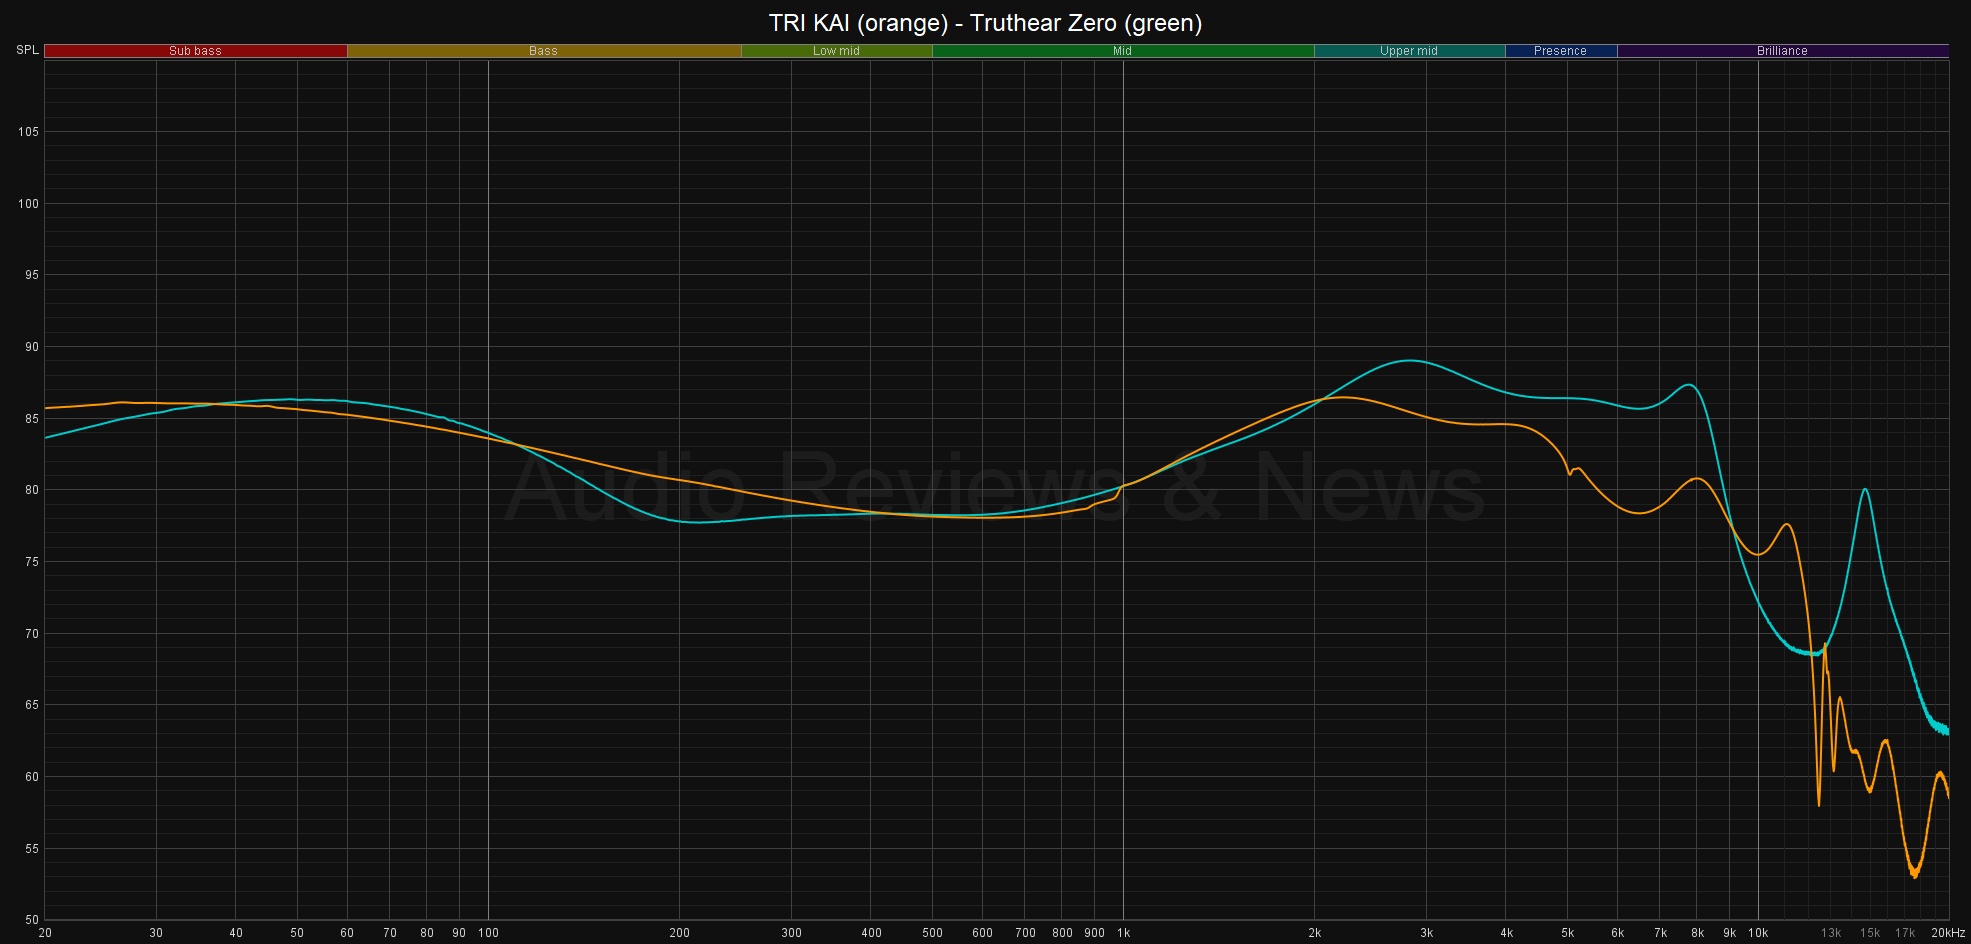Click the 1k frequency axis label
1971x944 pixels.
pos(1123,933)
